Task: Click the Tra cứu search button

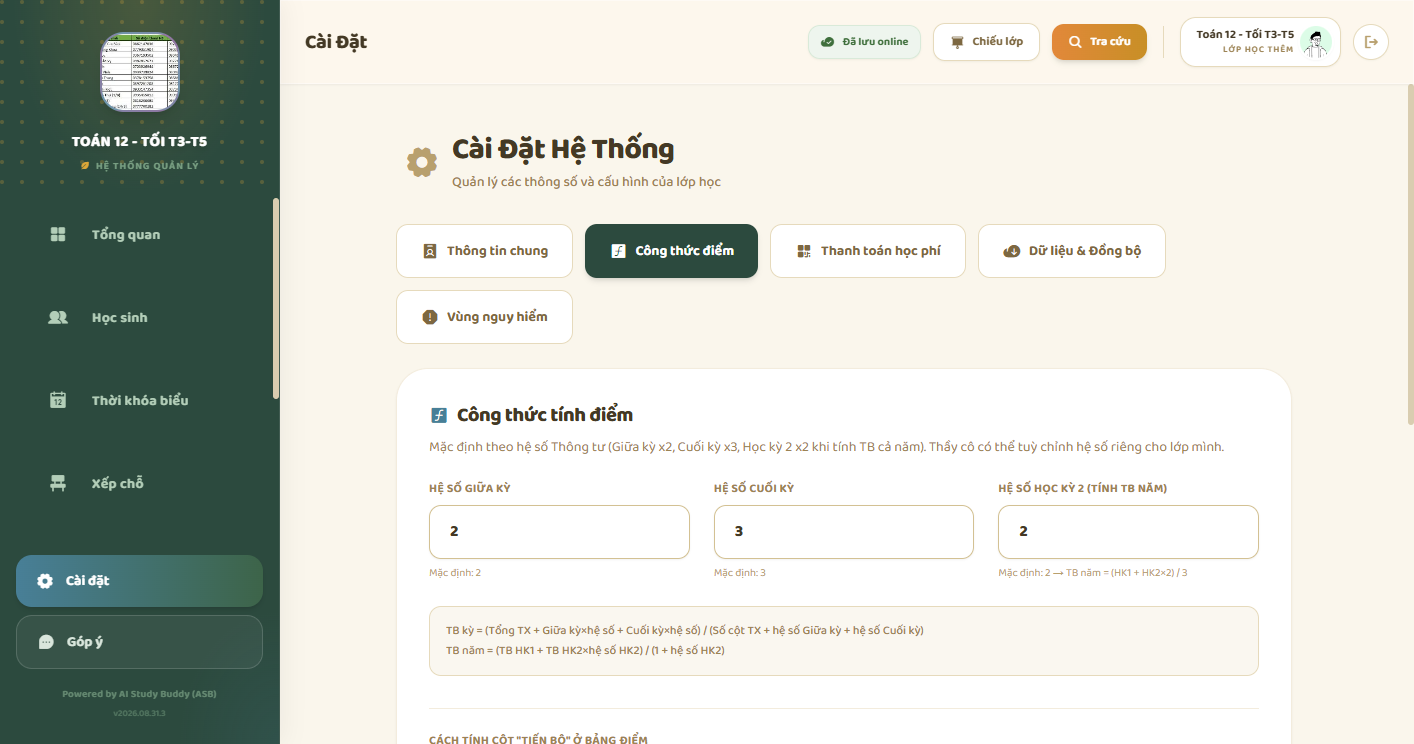Action: click(1099, 42)
